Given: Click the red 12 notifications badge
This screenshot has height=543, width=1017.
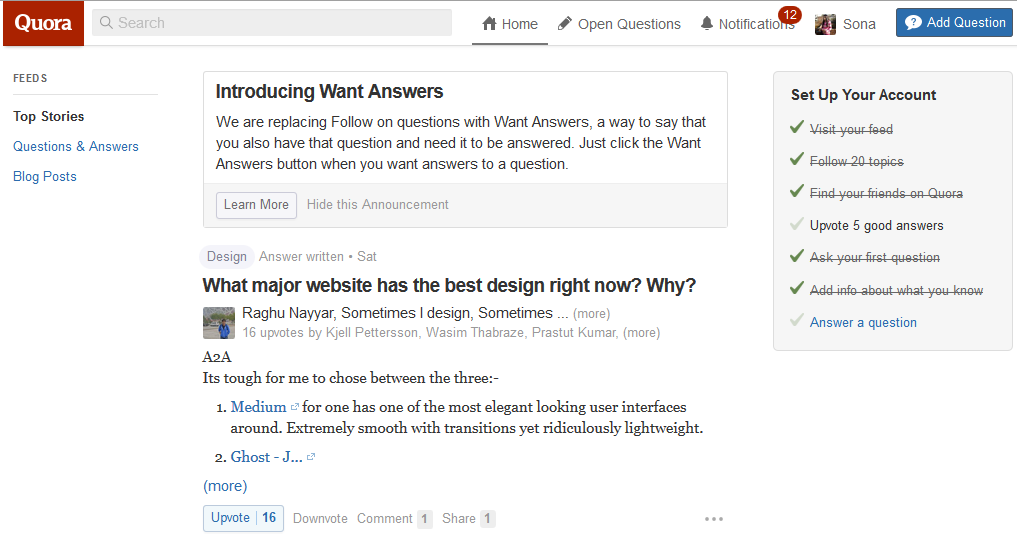Looking at the screenshot, I should tap(790, 14).
